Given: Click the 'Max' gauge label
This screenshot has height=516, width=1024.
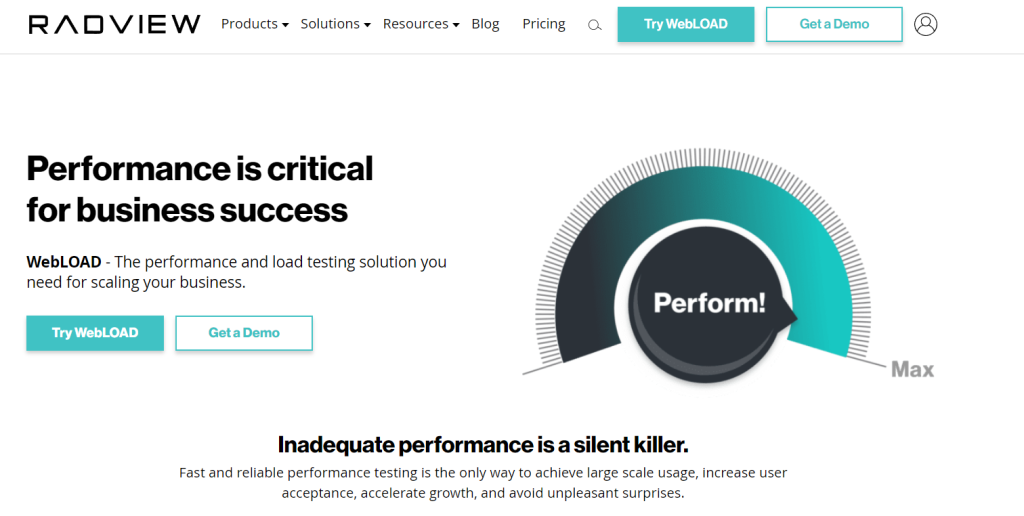Looking at the screenshot, I should 912,370.
